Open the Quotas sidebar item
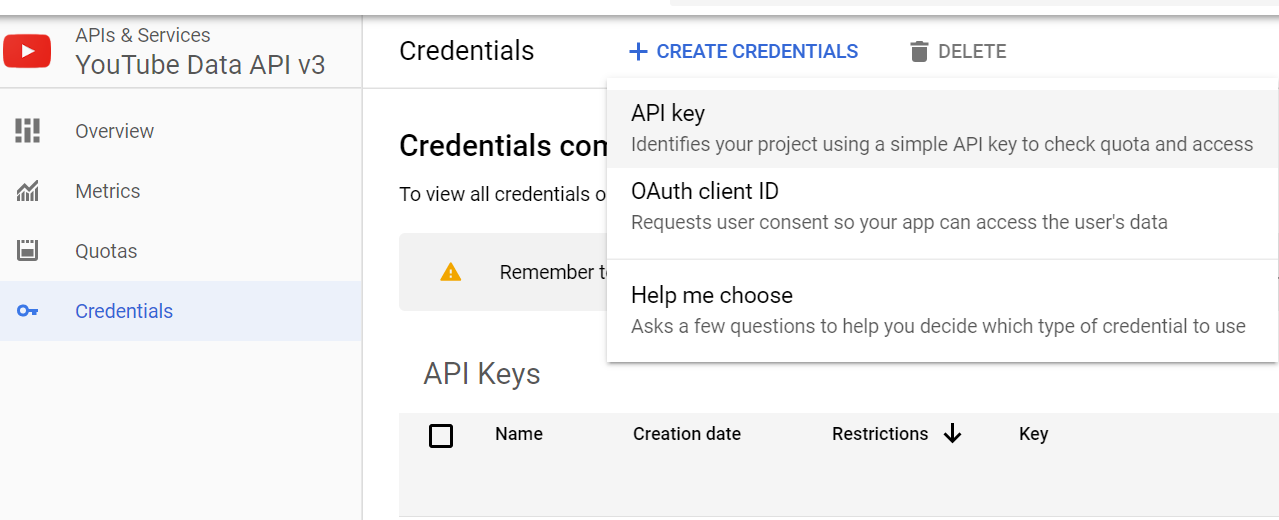Viewport: 1279px width, 520px height. (x=106, y=251)
